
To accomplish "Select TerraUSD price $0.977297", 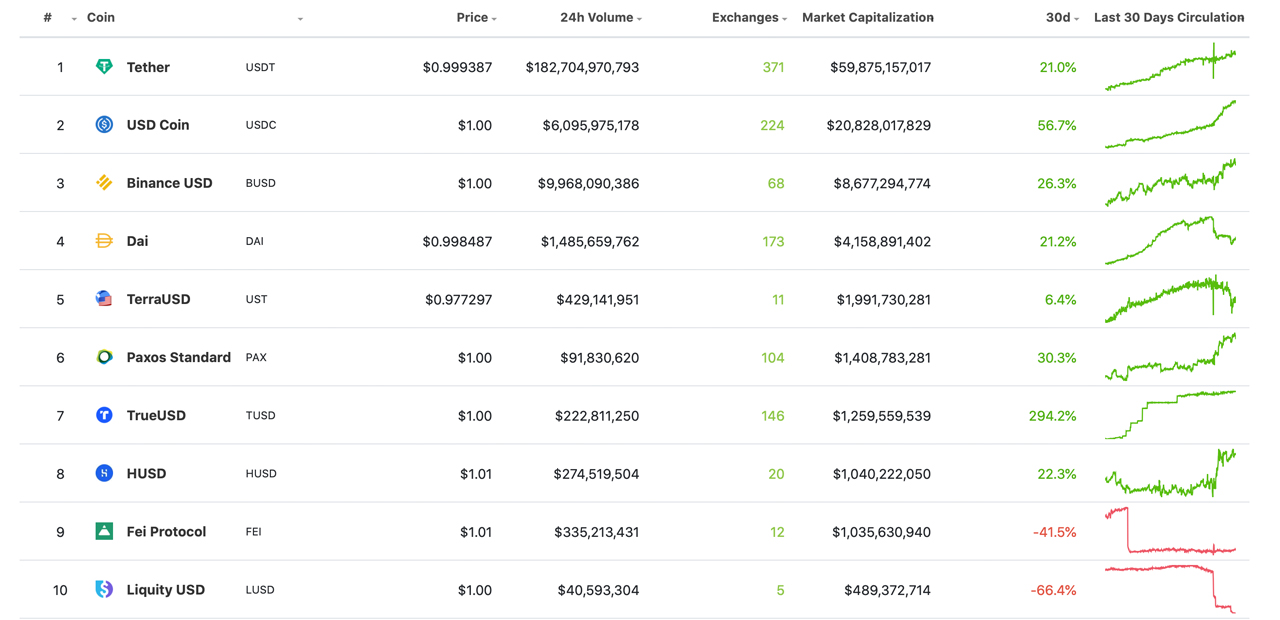I will click(458, 299).
